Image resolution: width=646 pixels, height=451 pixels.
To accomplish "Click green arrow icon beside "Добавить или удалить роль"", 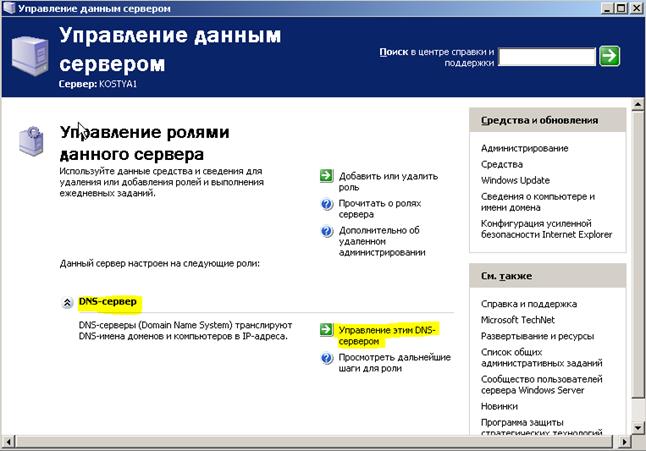I will tap(326, 176).
